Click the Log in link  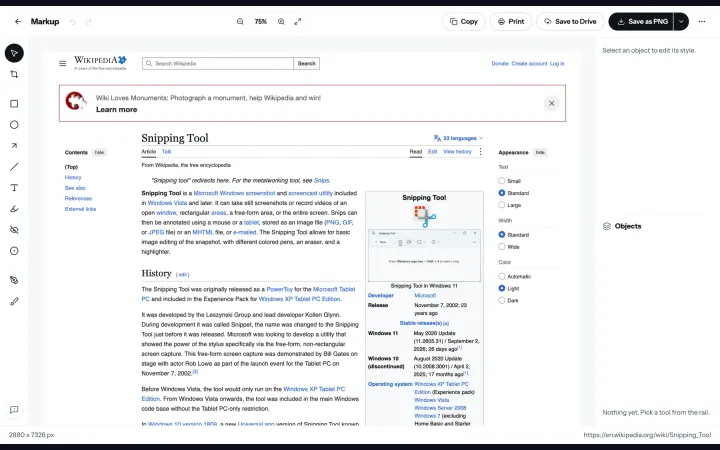point(557,63)
